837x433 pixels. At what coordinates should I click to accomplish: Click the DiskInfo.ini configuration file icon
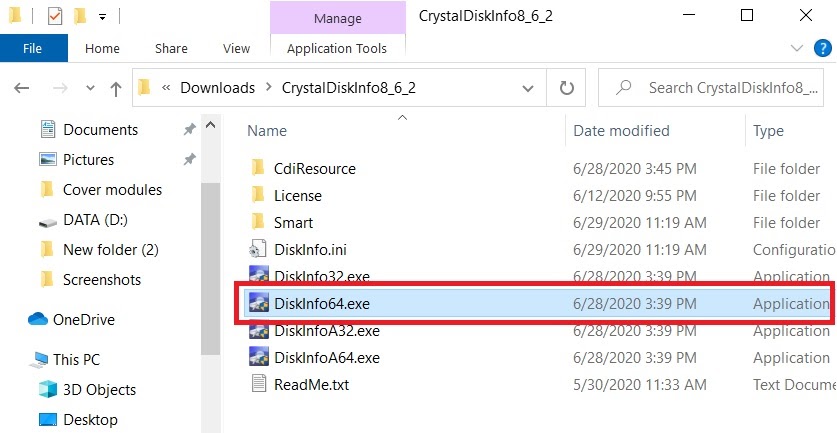coord(258,249)
